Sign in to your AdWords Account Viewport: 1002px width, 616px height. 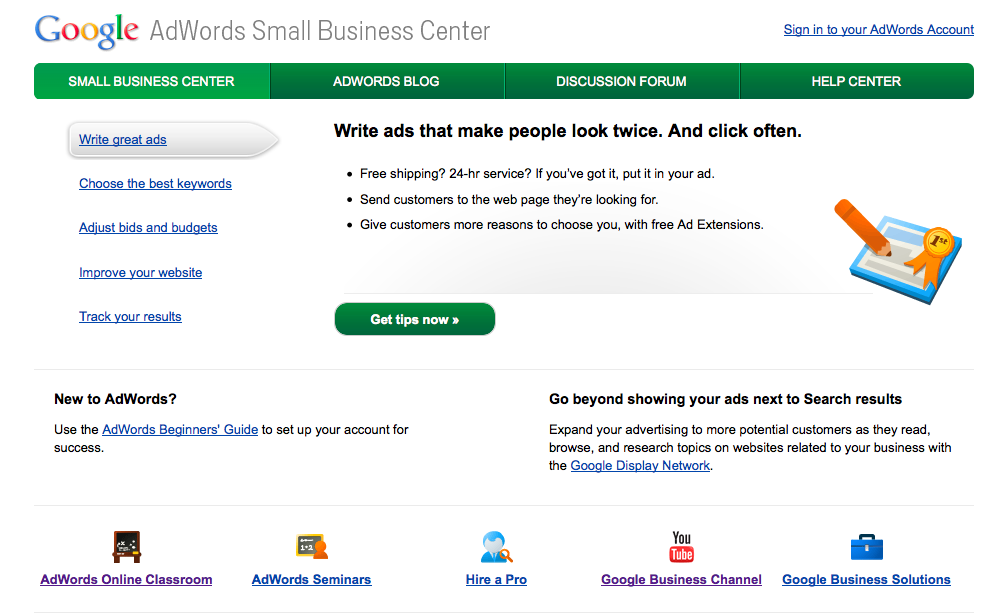(878, 30)
